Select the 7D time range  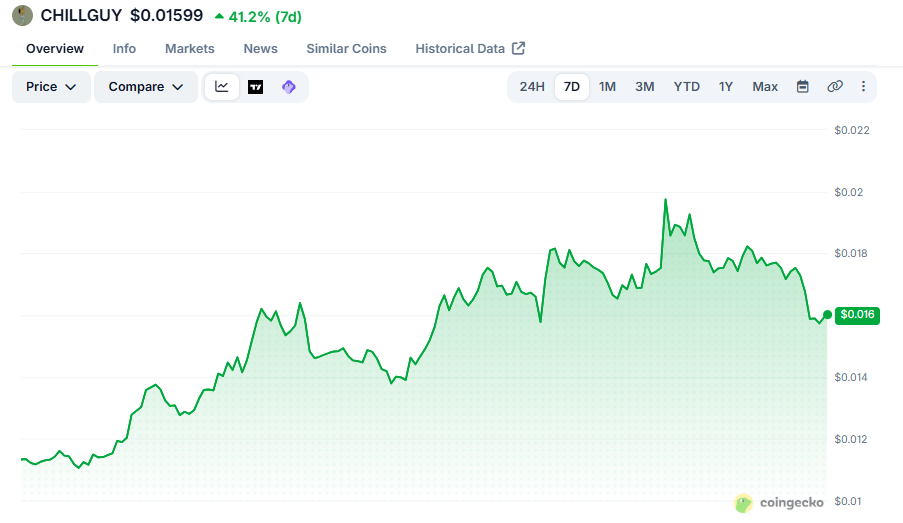(x=571, y=87)
